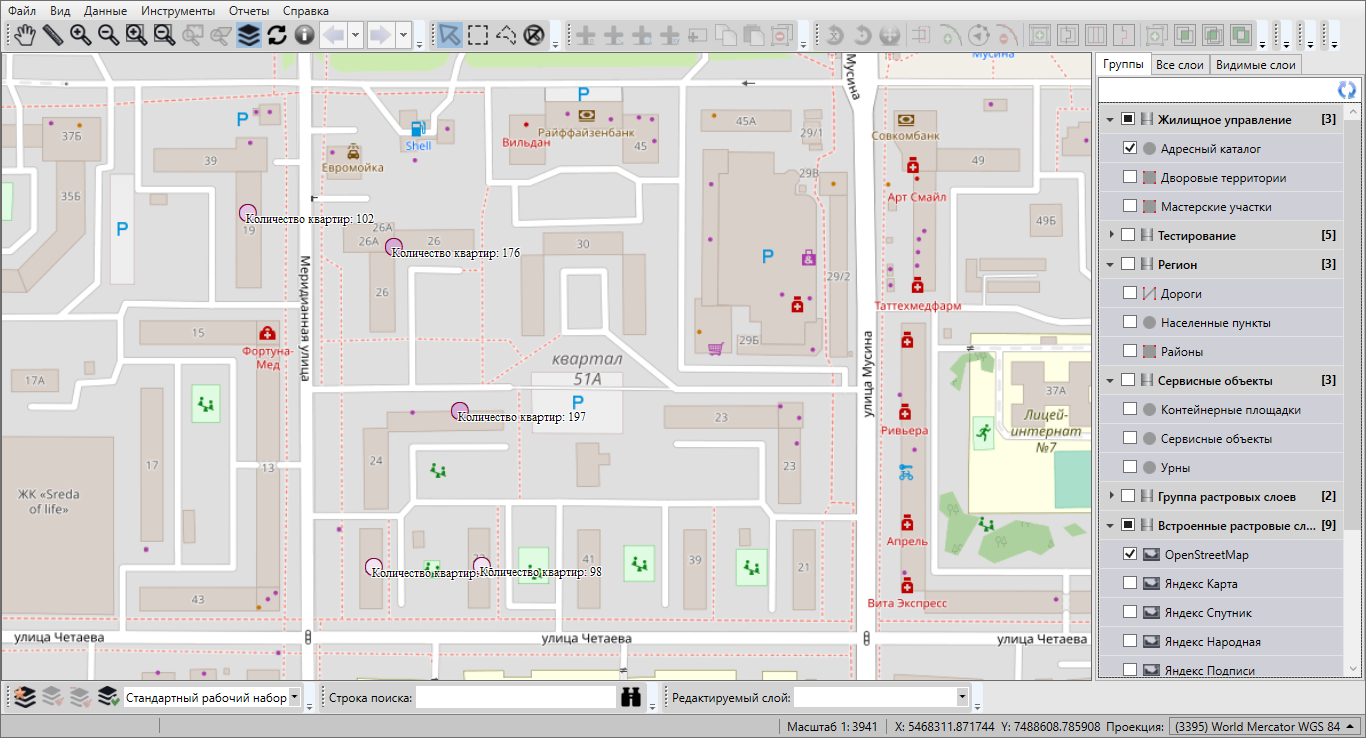The height and width of the screenshot is (738, 1366).
Task: Toggle the layers stack toolbar button
Action: (248, 35)
